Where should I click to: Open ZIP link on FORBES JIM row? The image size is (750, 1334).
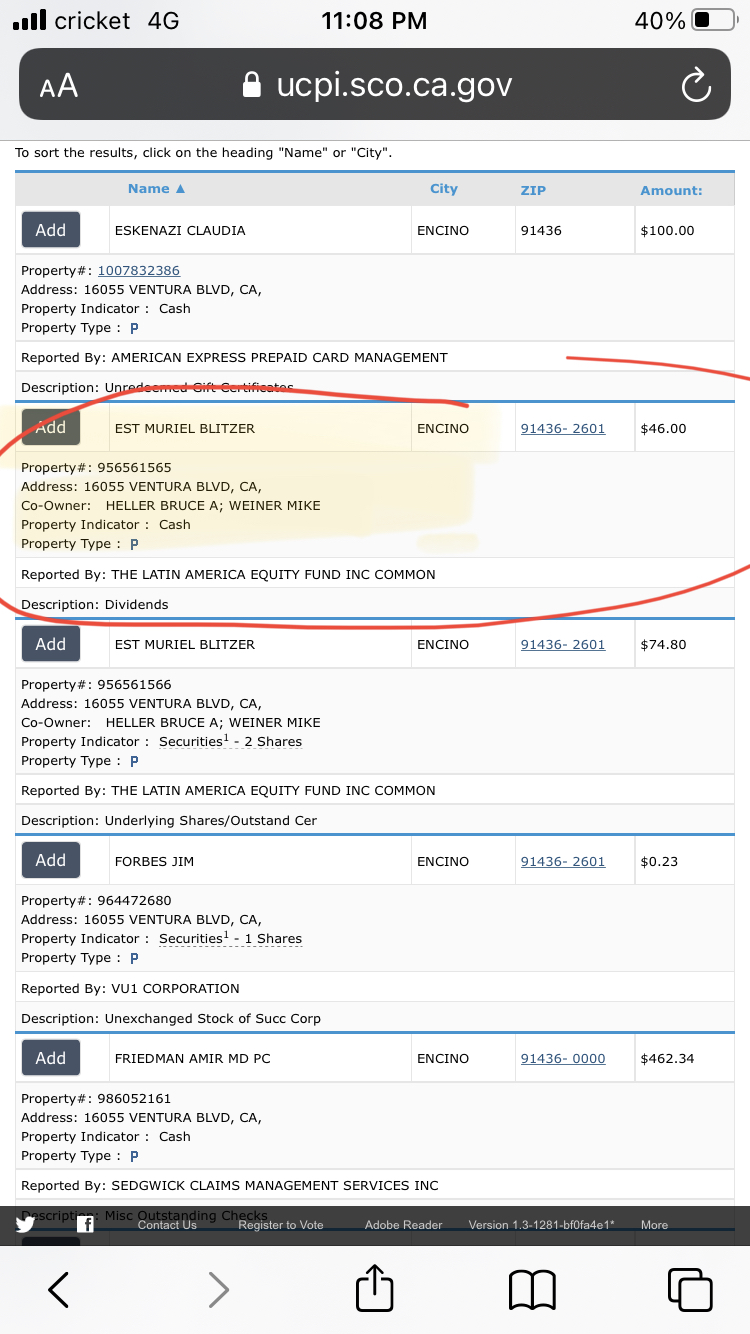tap(563, 861)
